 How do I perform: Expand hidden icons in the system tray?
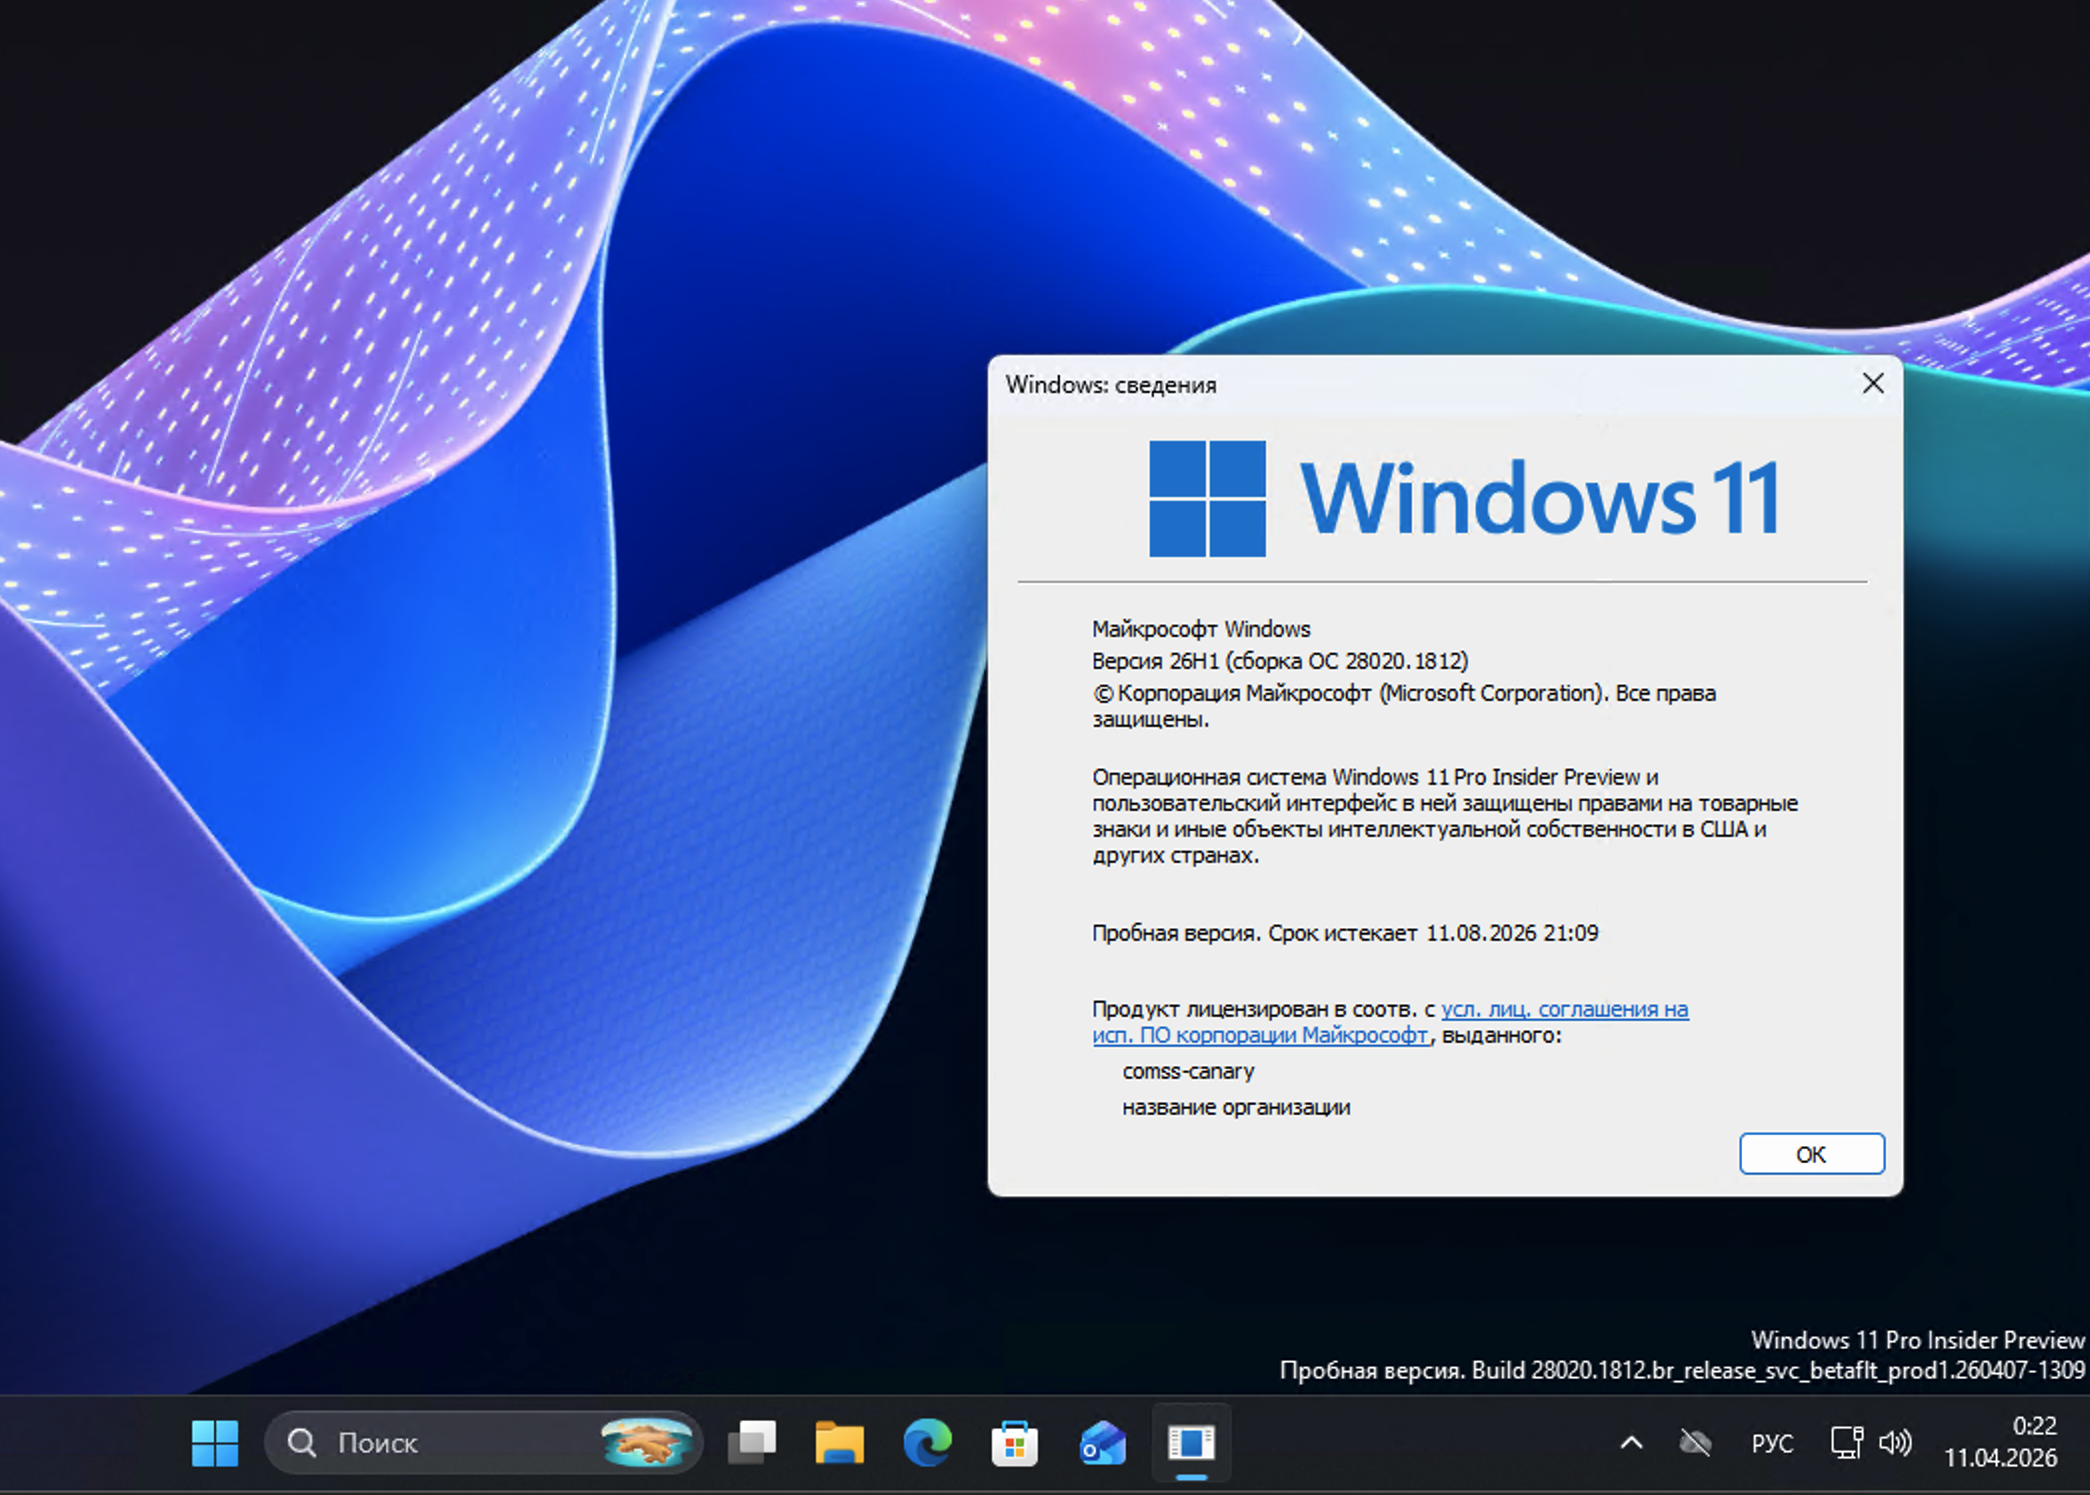1632,1444
